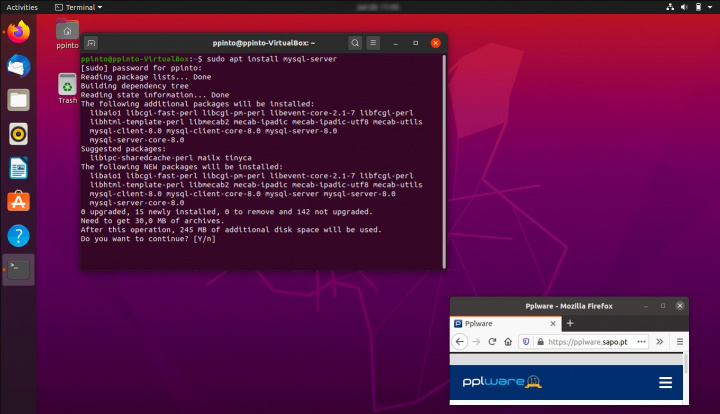Image resolution: width=720 pixels, height=414 pixels.
Task: Click the terminal search button
Action: [355, 43]
